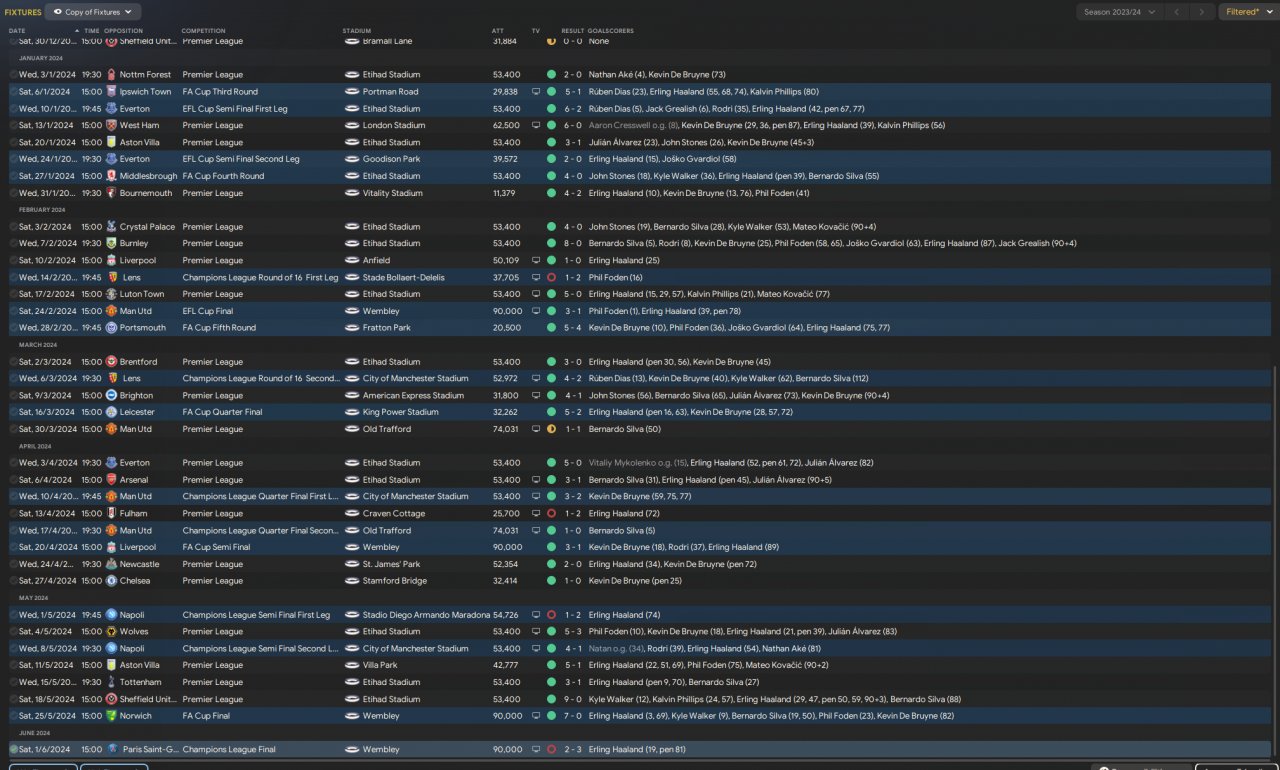Click the Burnley club badge
The height and width of the screenshot is (770, 1280).
pos(111,244)
